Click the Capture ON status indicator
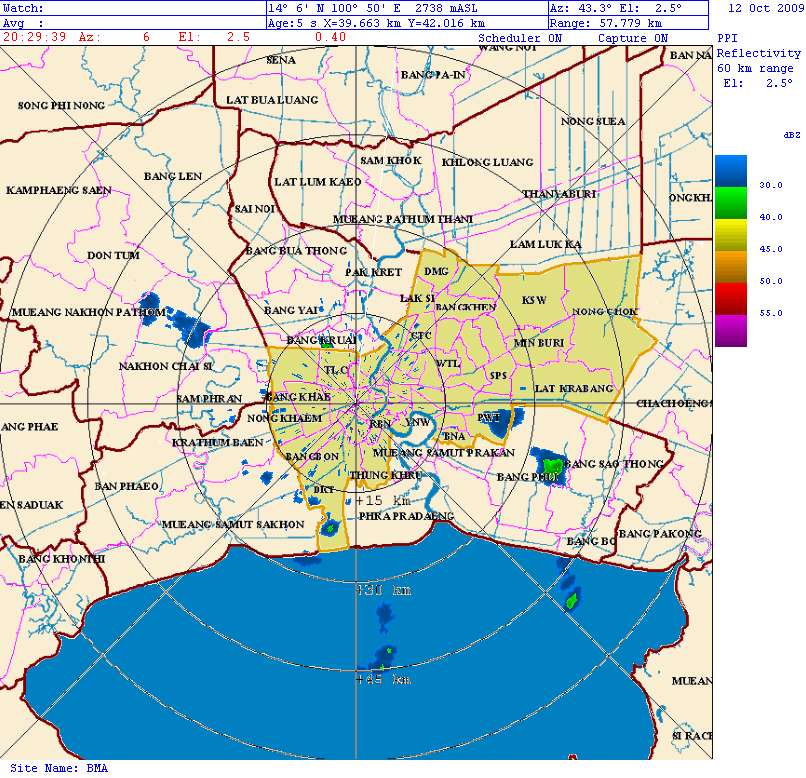The height and width of the screenshot is (778, 806). tap(632, 38)
